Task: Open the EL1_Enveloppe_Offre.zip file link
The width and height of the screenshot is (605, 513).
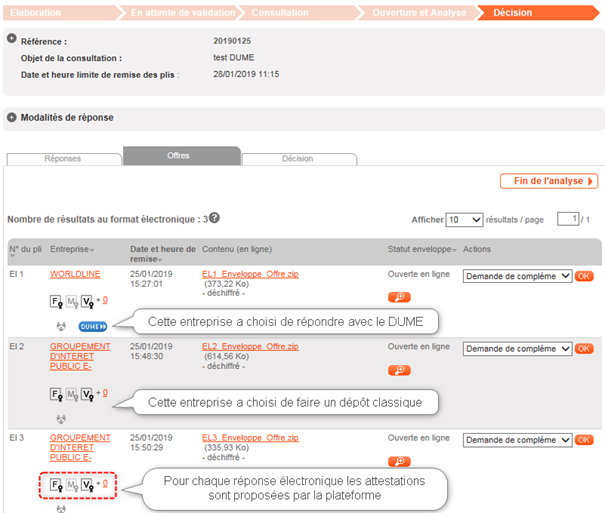Action: [250, 274]
